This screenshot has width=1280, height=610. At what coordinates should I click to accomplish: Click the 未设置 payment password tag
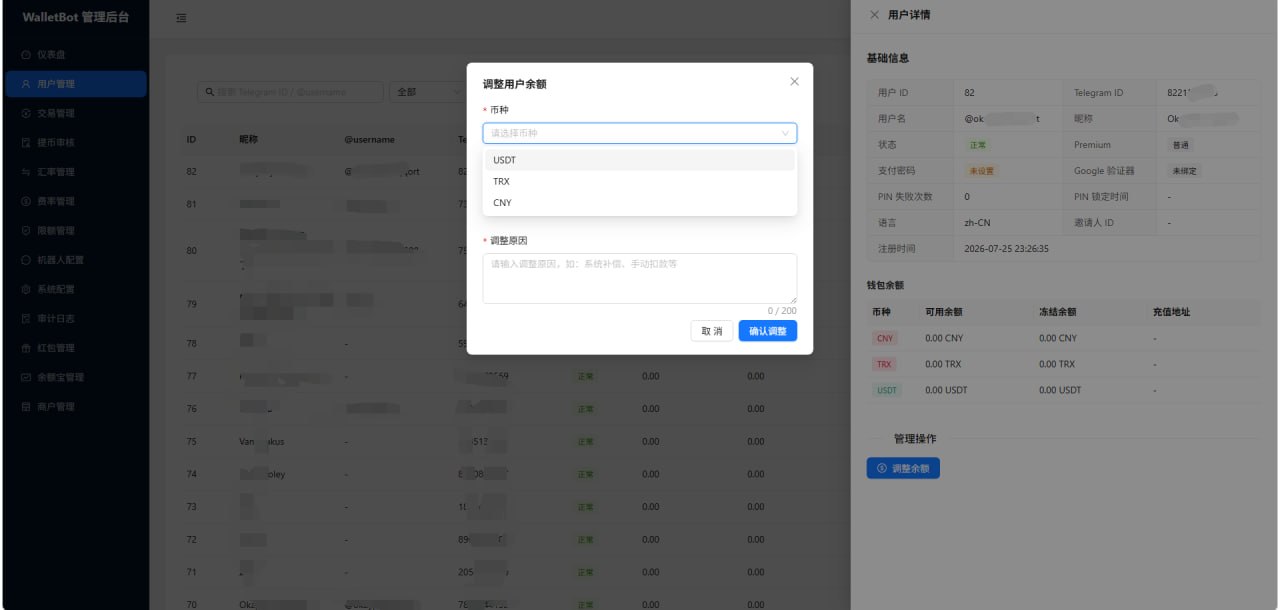click(981, 171)
